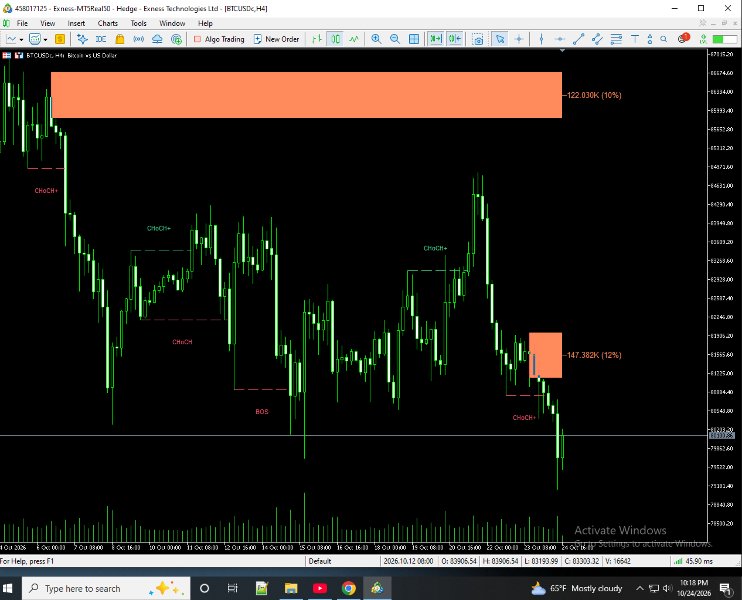
Task: Toggle chart auto-scroll to latest bar
Action: pos(435,39)
